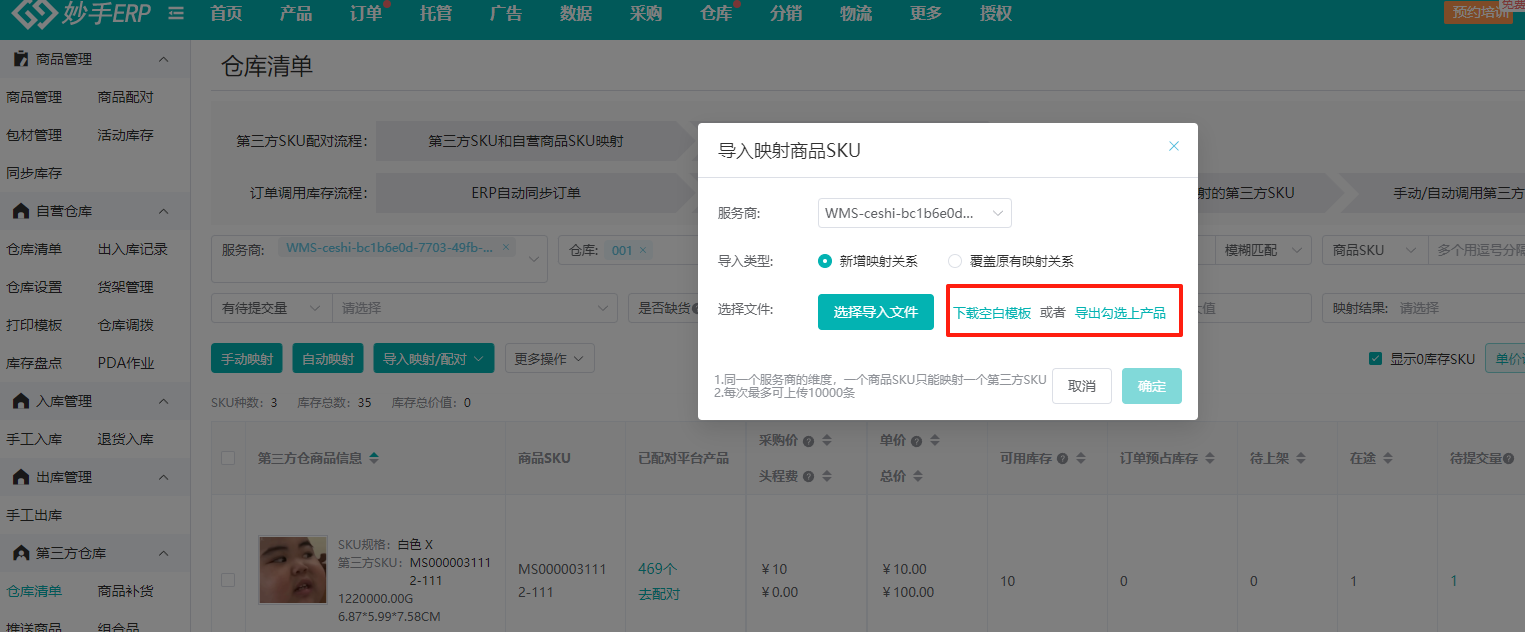Toggle the 显示0库存SKU checkbox

pyautogui.click(x=1375, y=358)
